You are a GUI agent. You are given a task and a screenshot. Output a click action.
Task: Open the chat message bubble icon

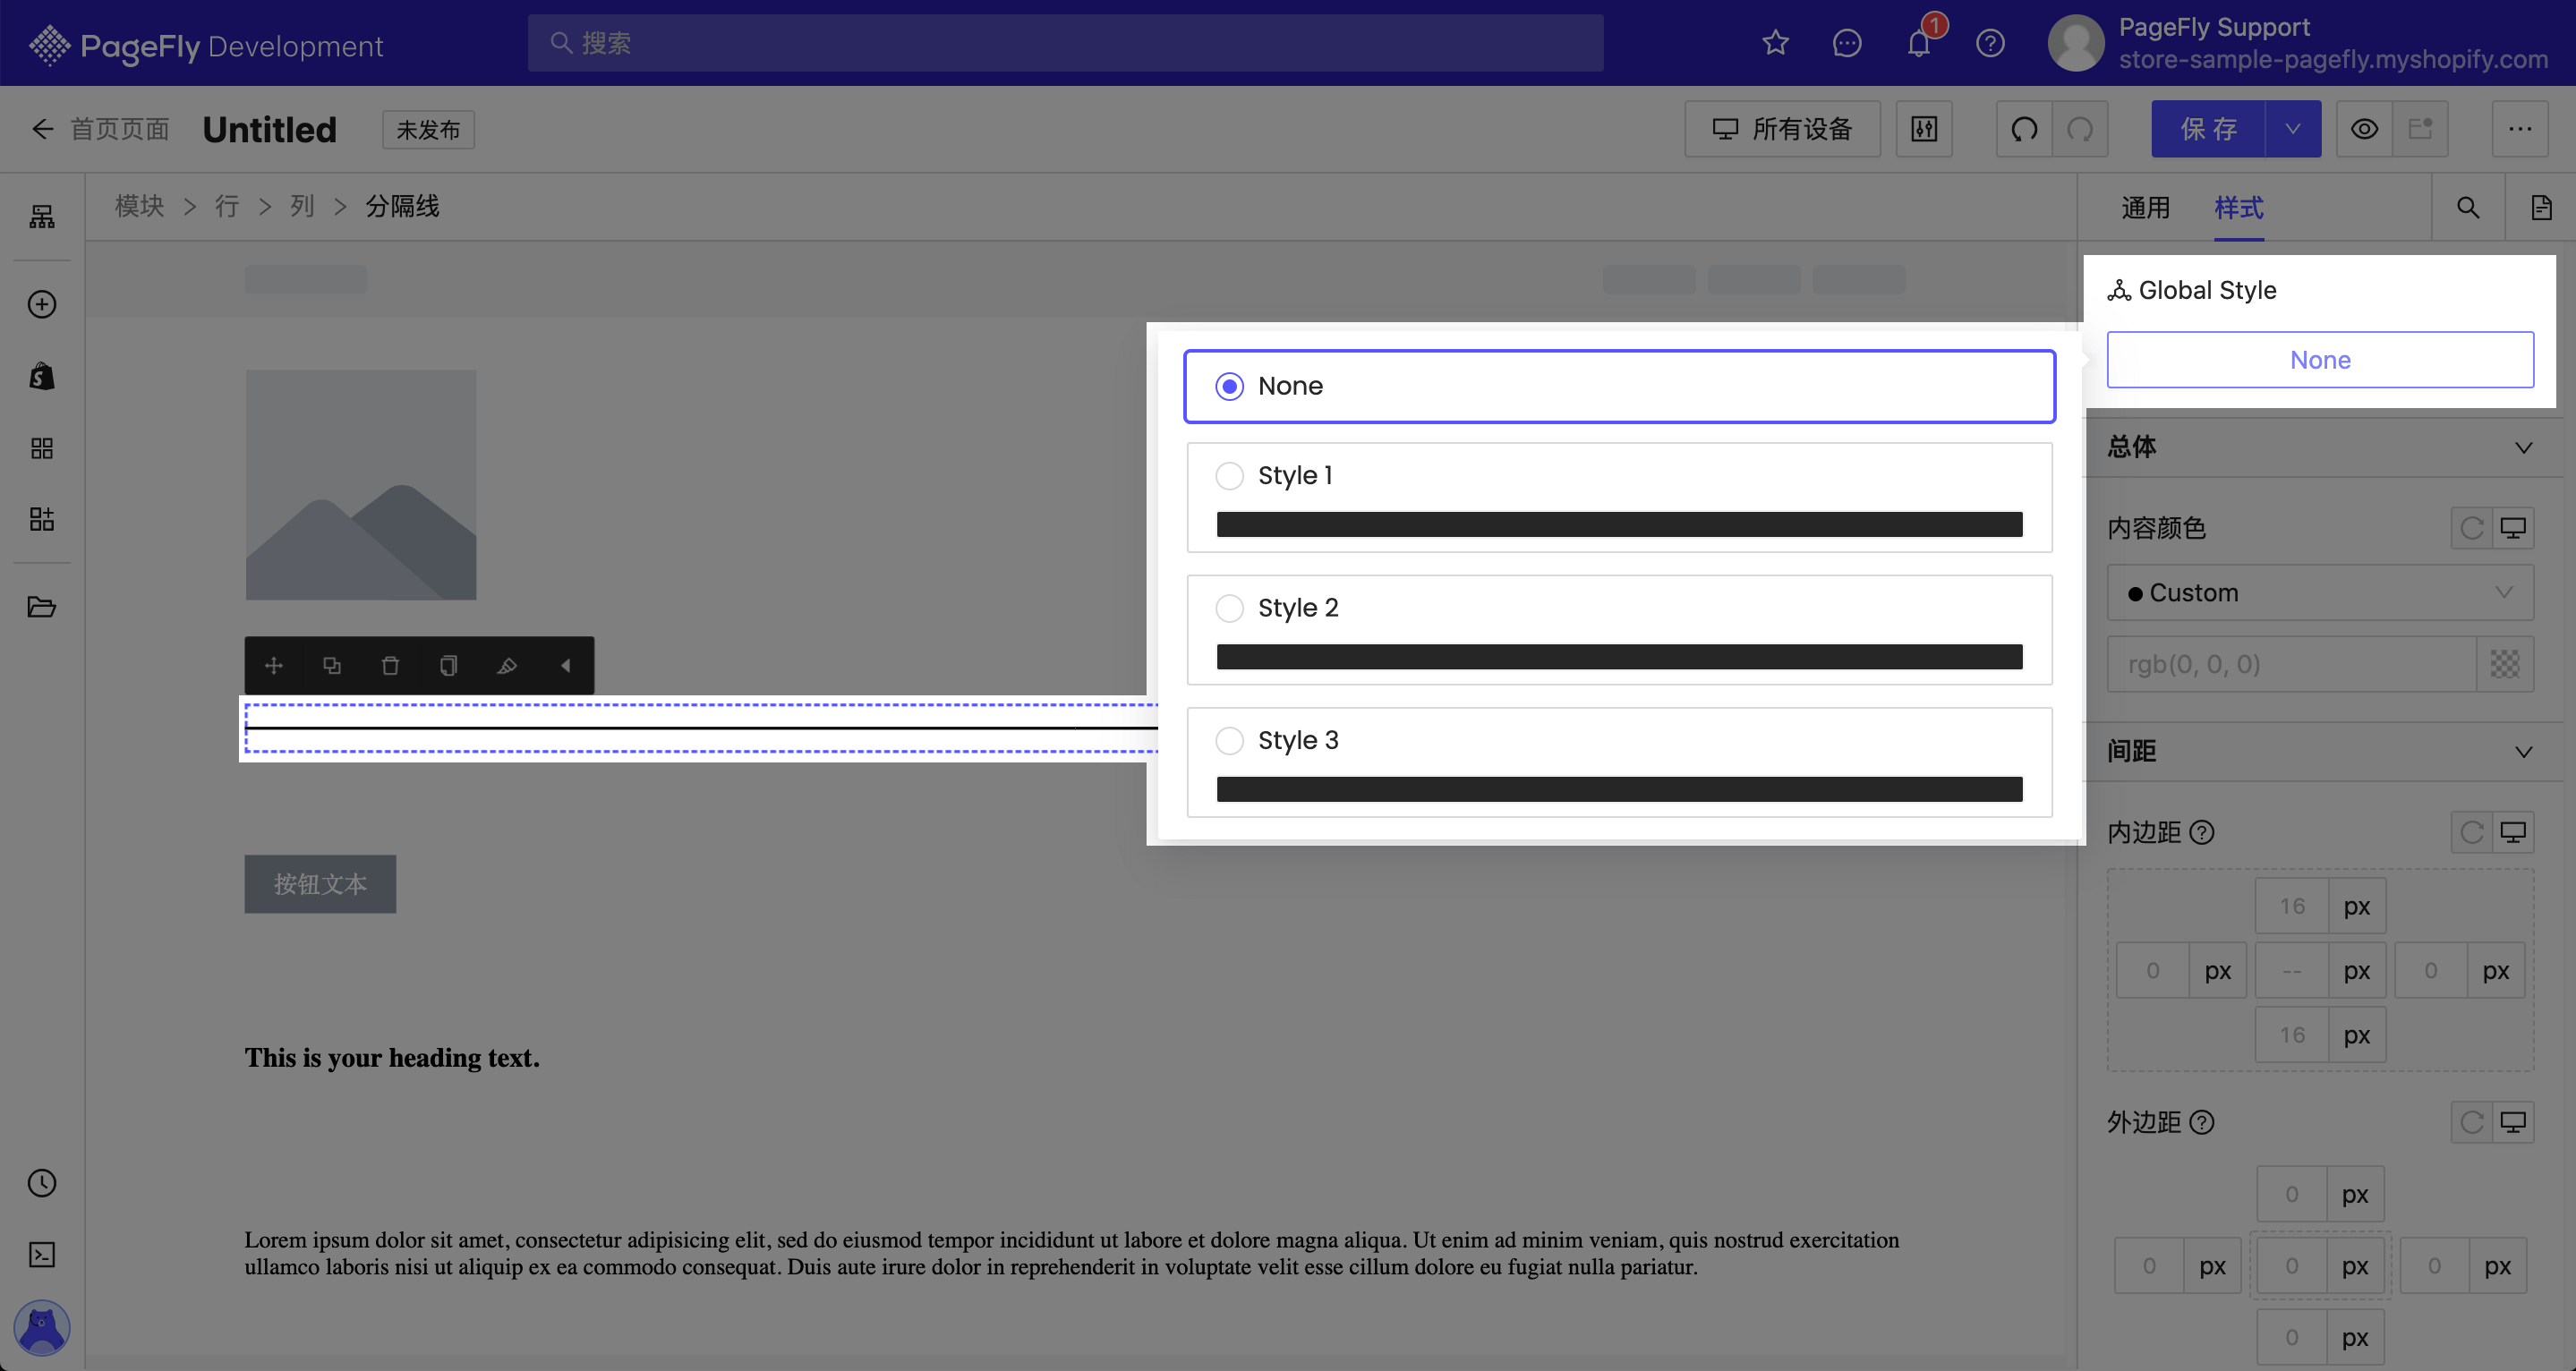click(x=1847, y=43)
